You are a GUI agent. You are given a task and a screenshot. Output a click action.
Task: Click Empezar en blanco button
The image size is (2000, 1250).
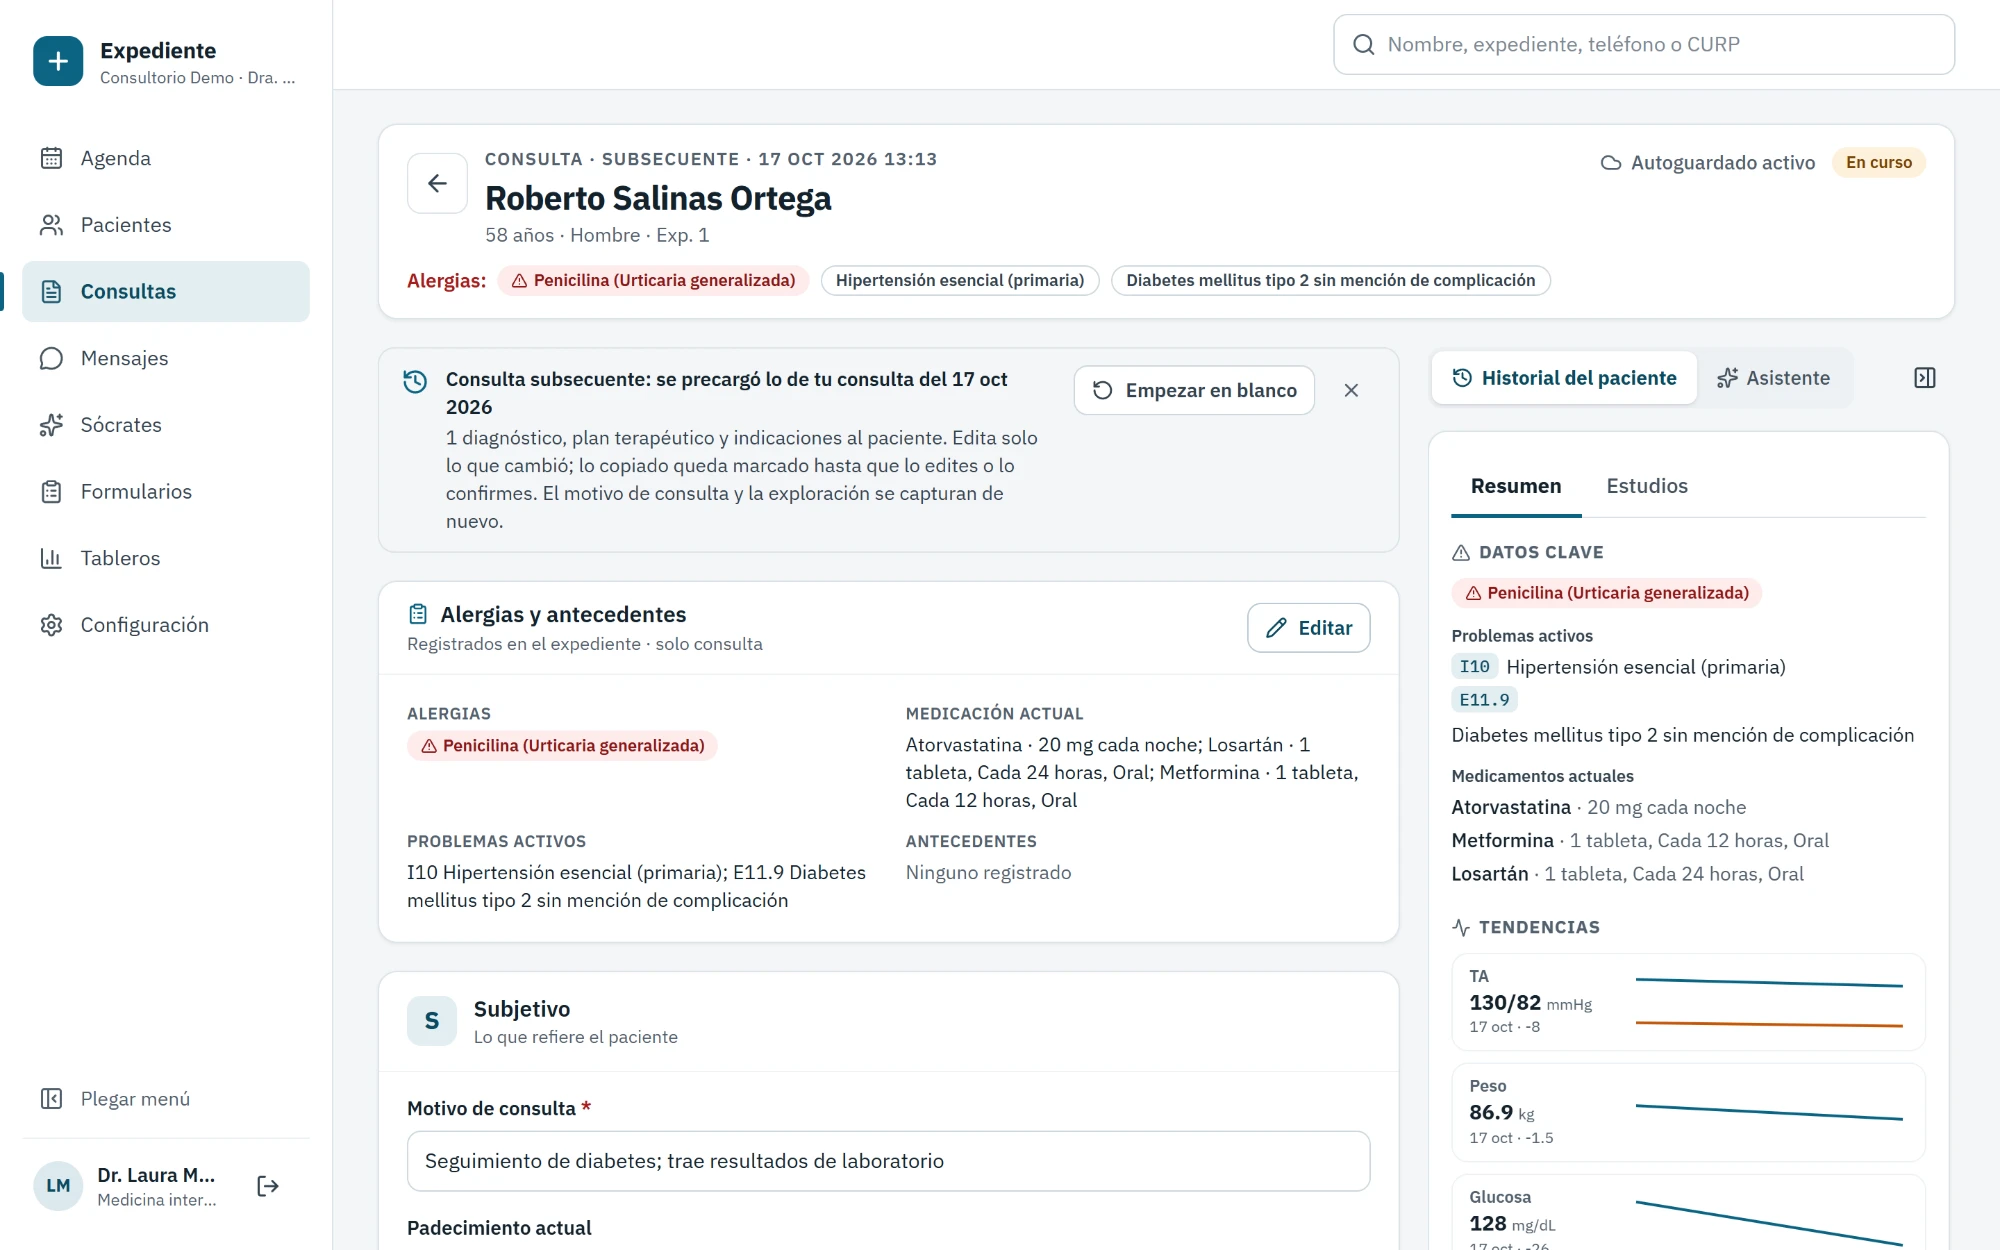pyautogui.click(x=1194, y=390)
